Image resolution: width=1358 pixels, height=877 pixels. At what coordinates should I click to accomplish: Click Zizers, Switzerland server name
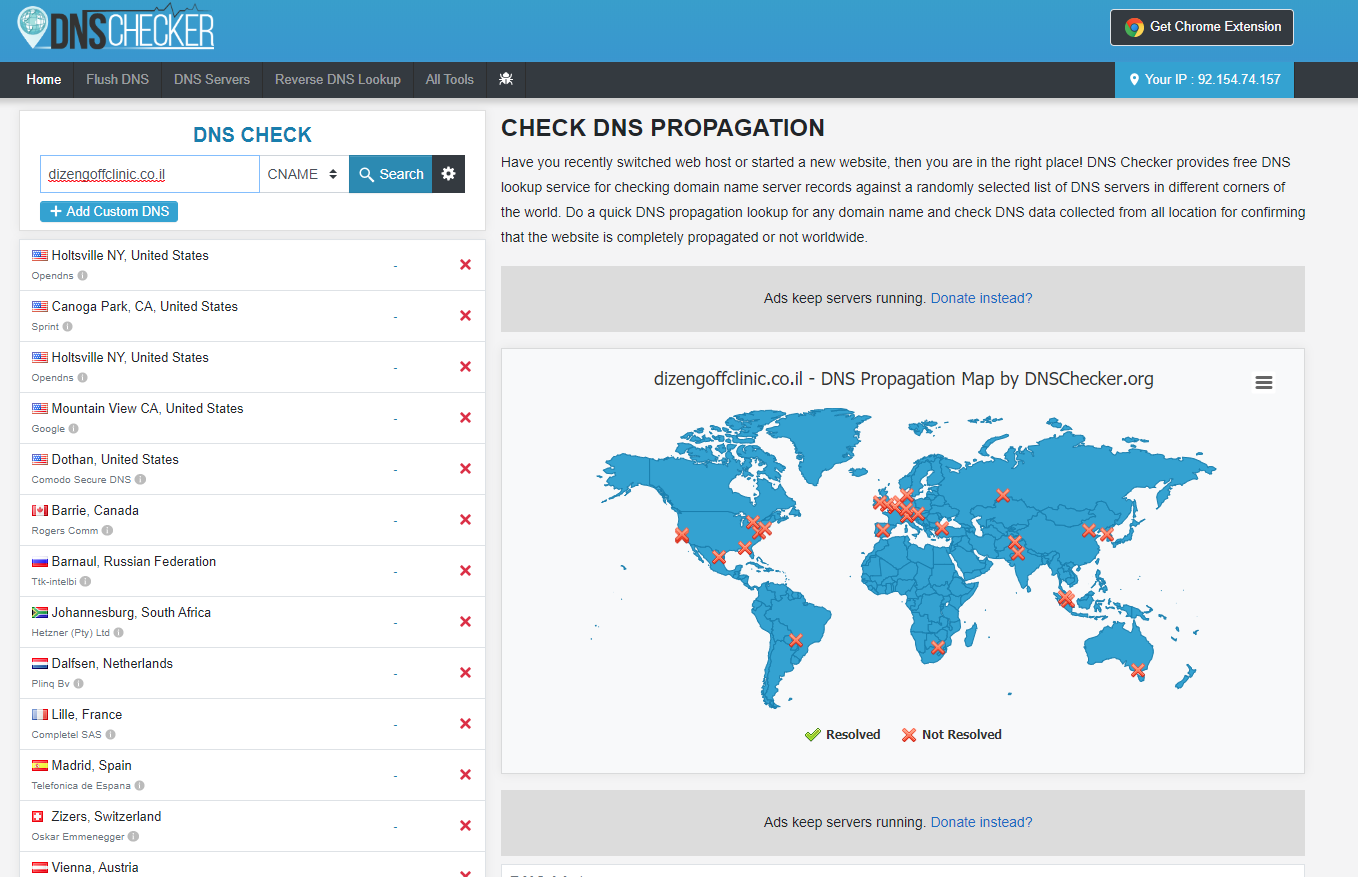pos(106,817)
